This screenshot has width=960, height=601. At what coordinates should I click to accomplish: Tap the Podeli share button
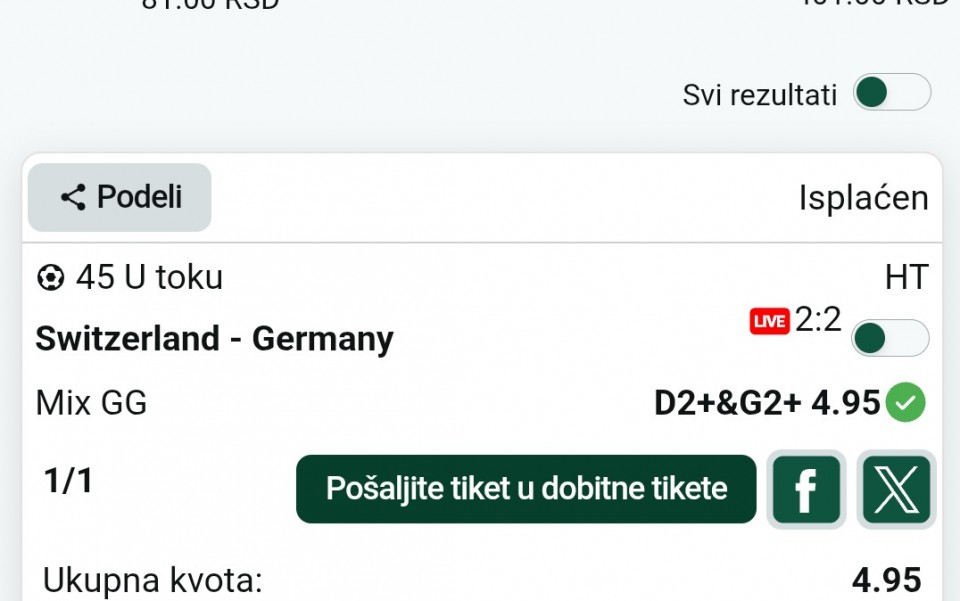click(x=120, y=197)
